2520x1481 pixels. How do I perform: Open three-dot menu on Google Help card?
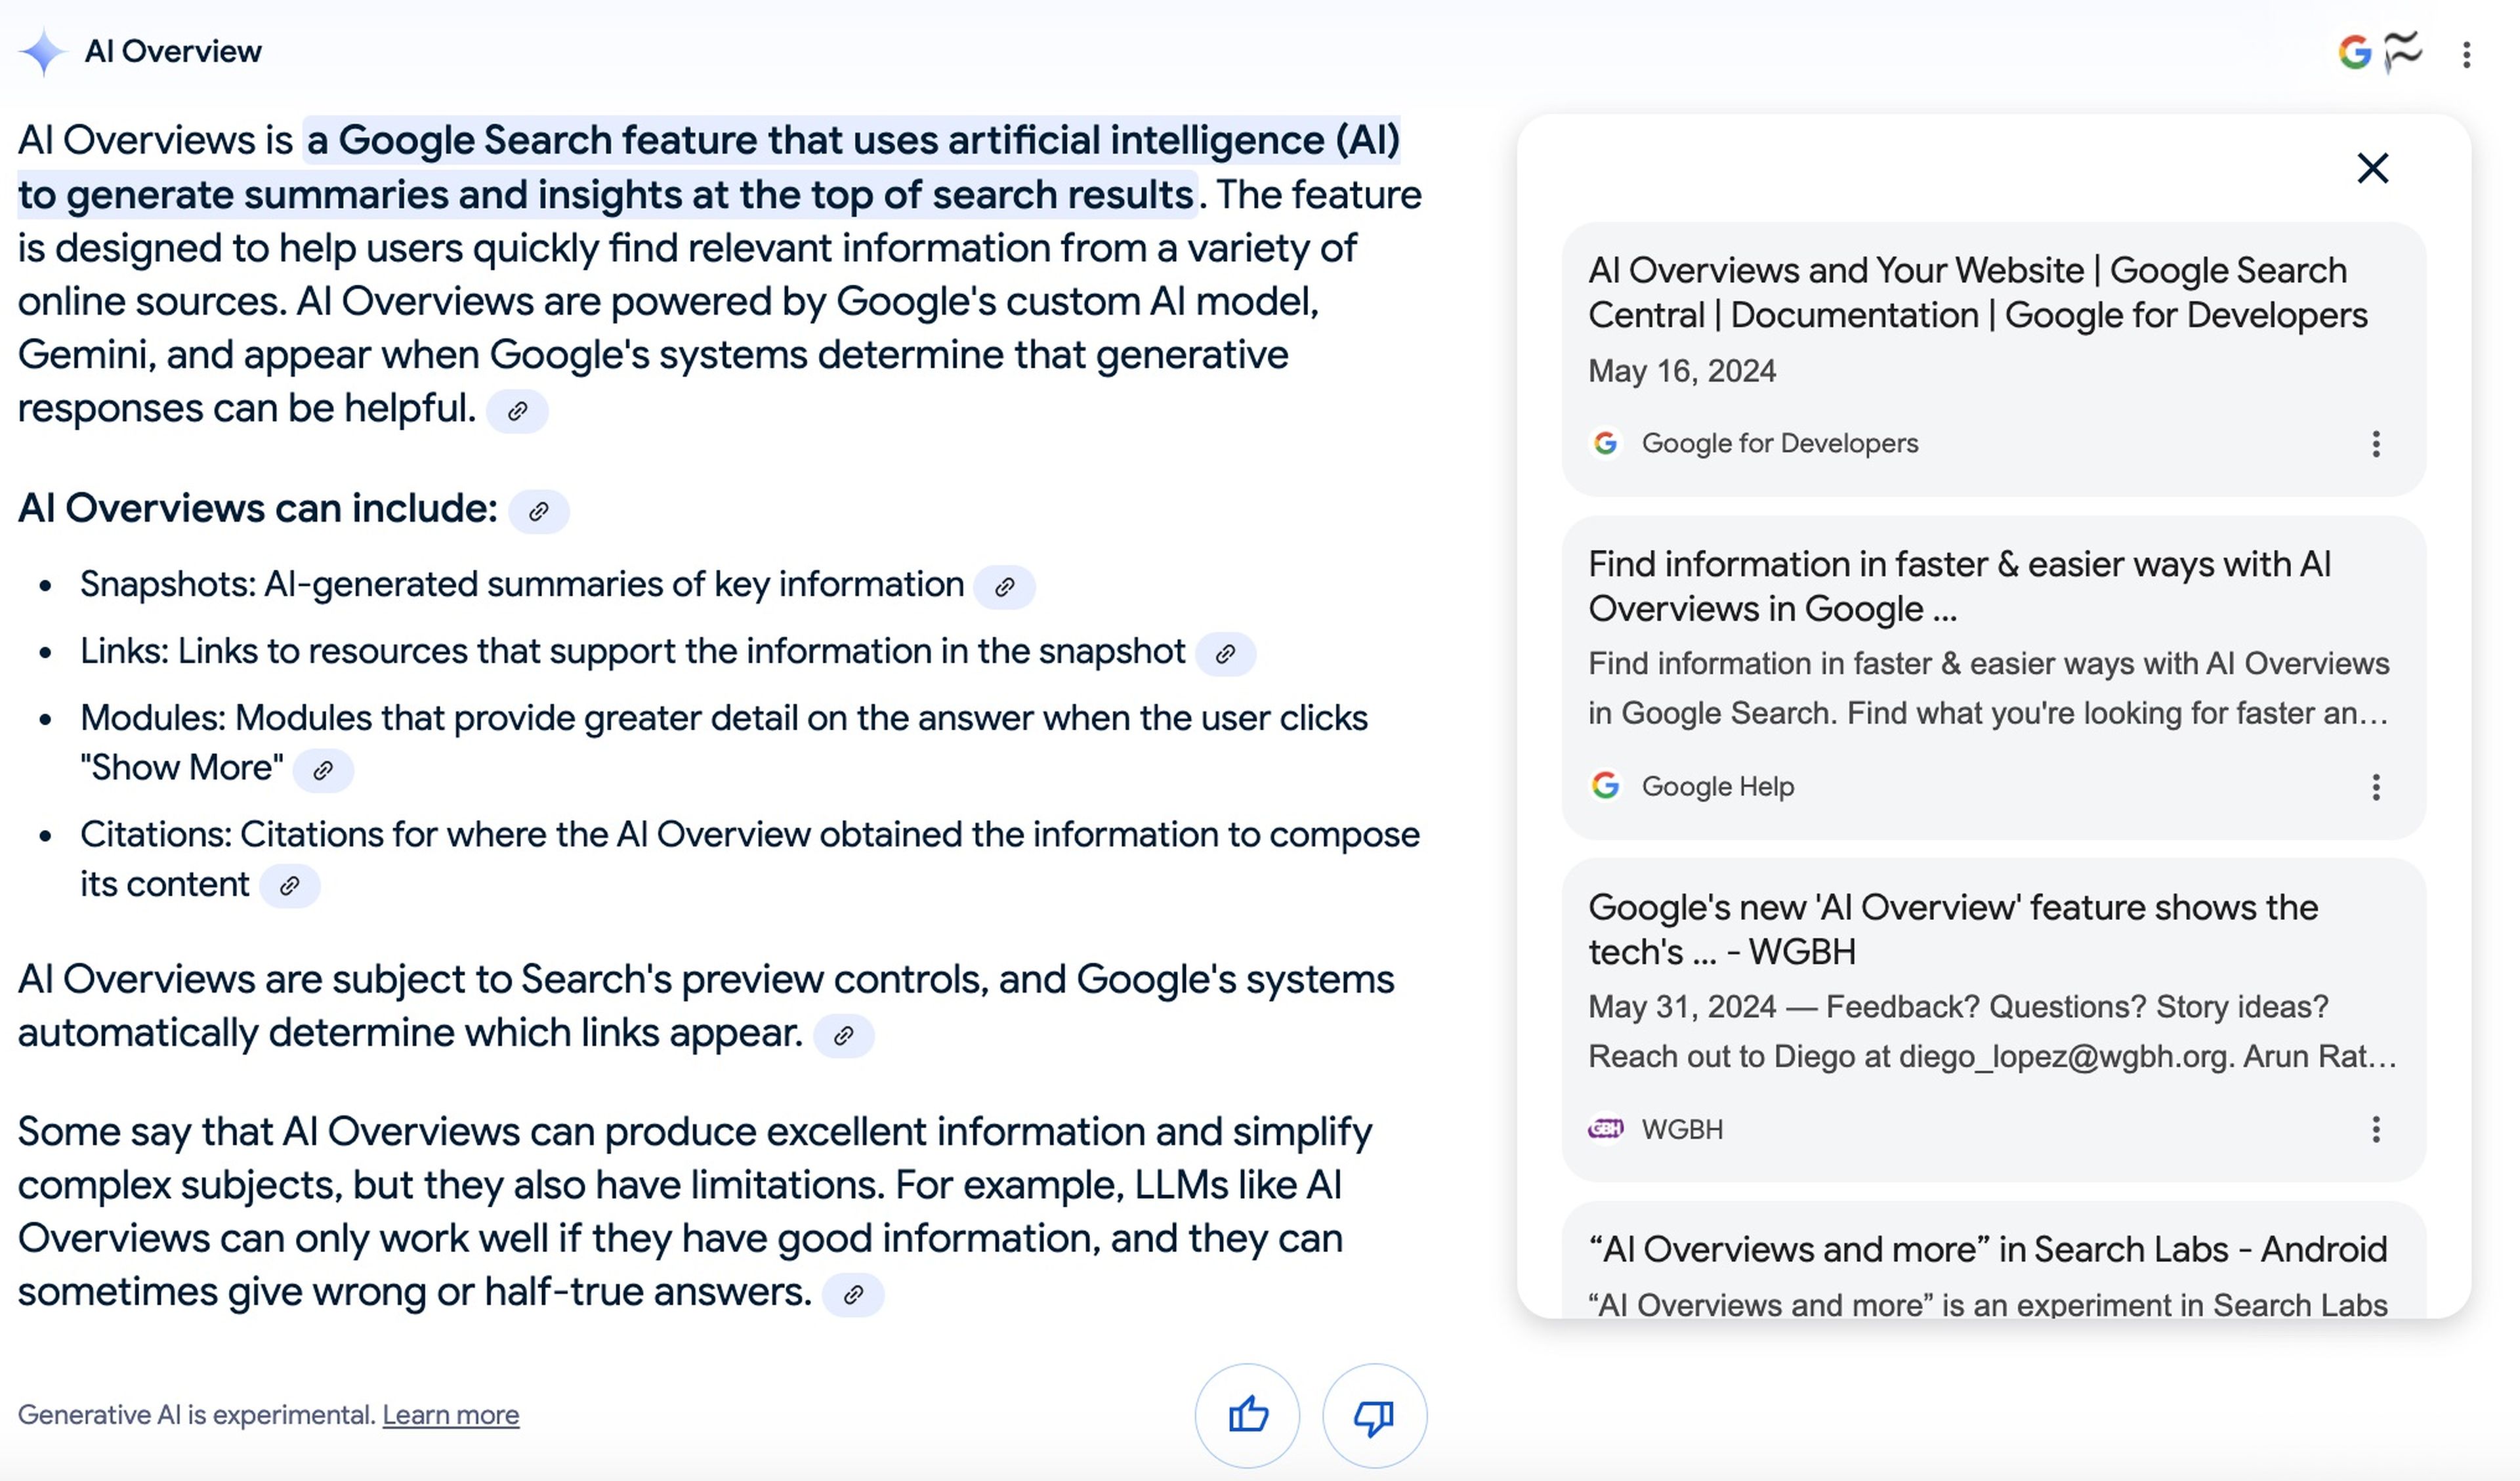2376,787
